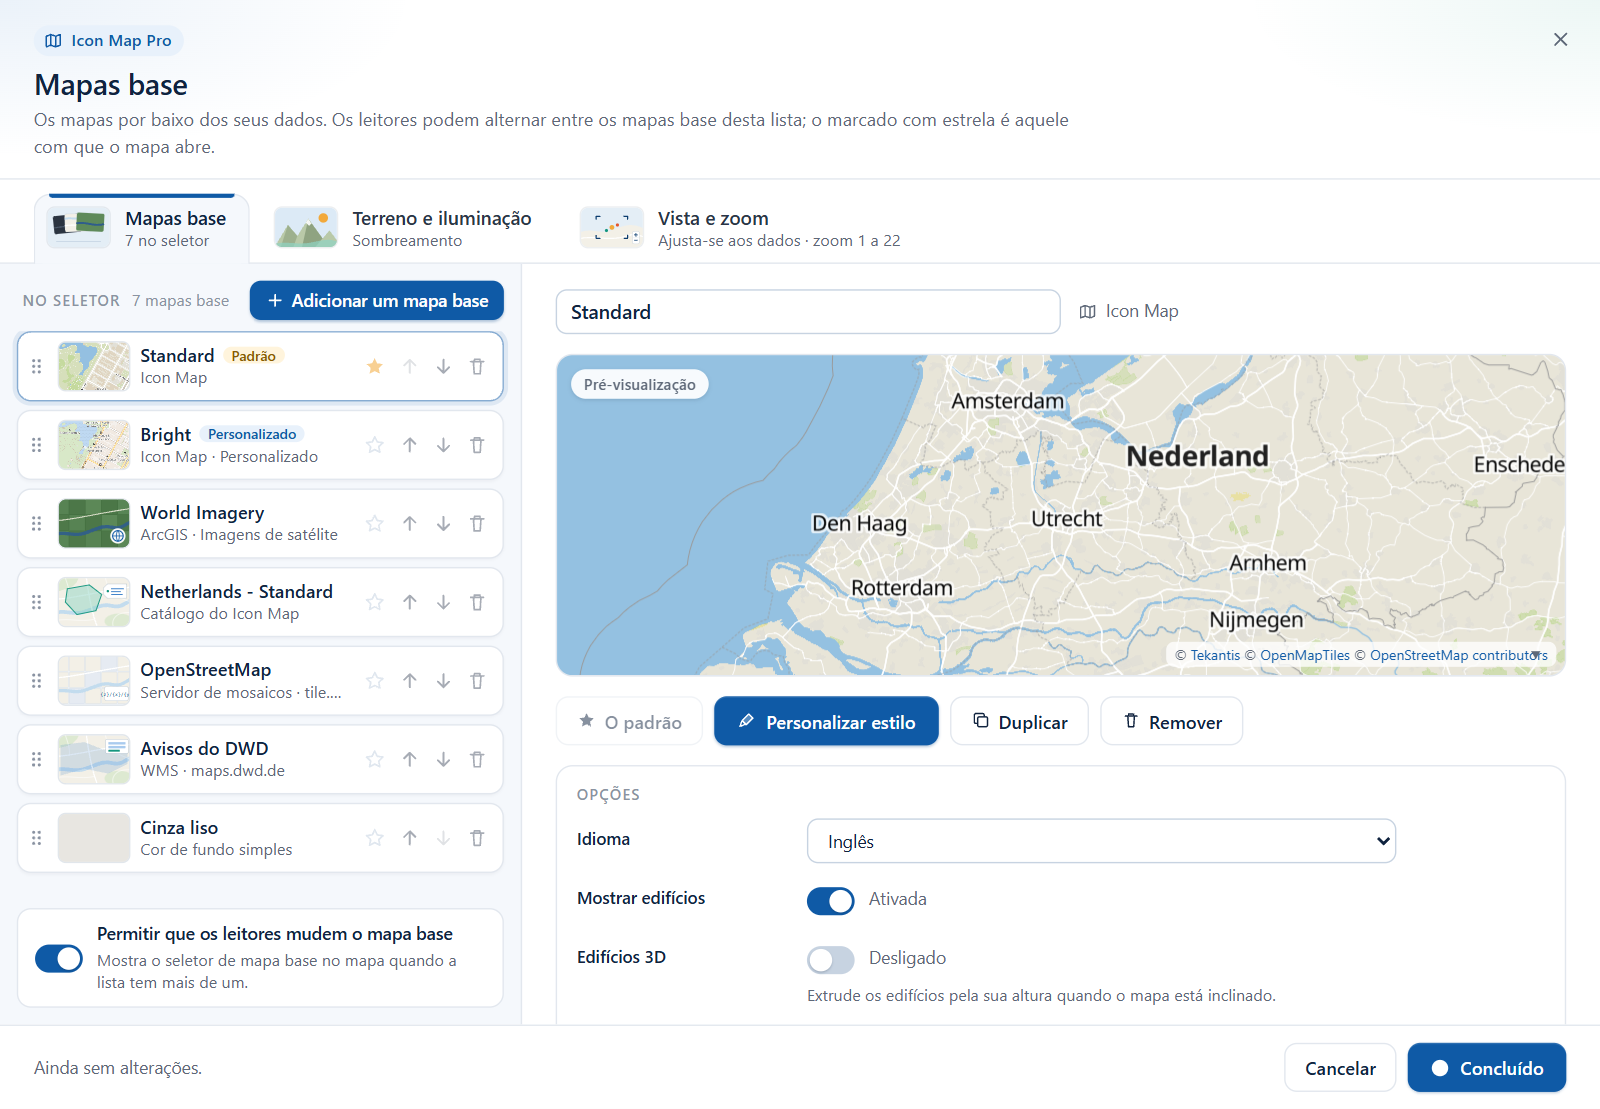Move OpenStreetMap up with arrow icon

click(410, 681)
